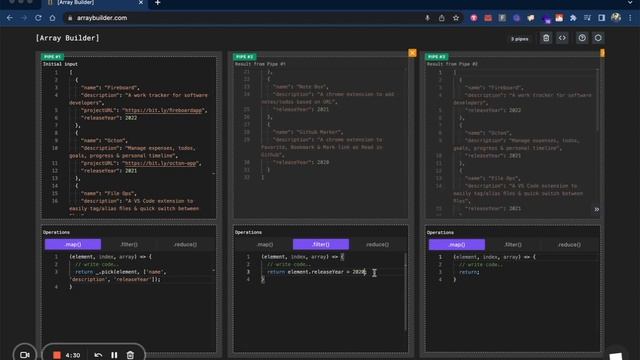Toggle the browser side panel icon
This screenshot has width=640, height=360.
pyautogui.click(x=602, y=18)
